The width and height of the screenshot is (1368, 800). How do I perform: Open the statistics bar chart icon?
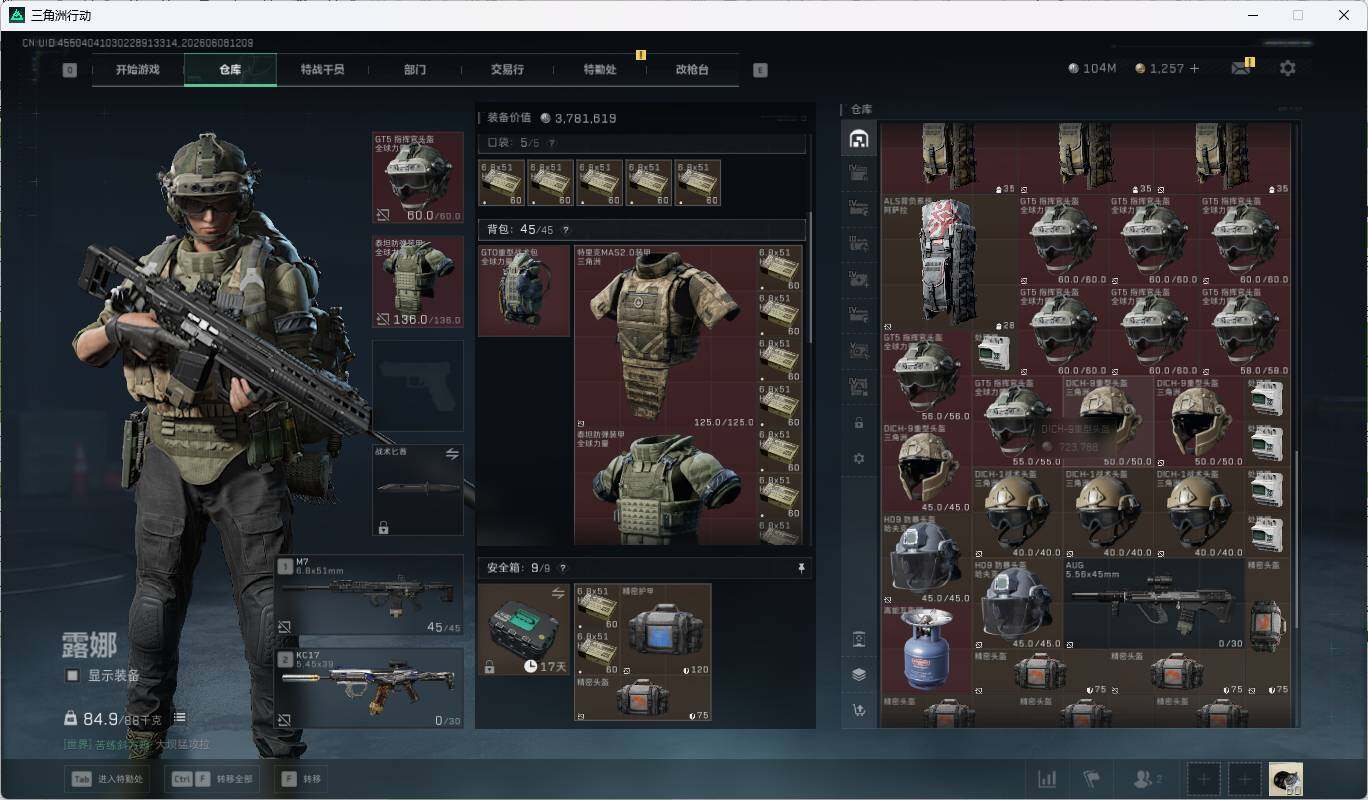pyautogui.click(x=1047, y=779)
